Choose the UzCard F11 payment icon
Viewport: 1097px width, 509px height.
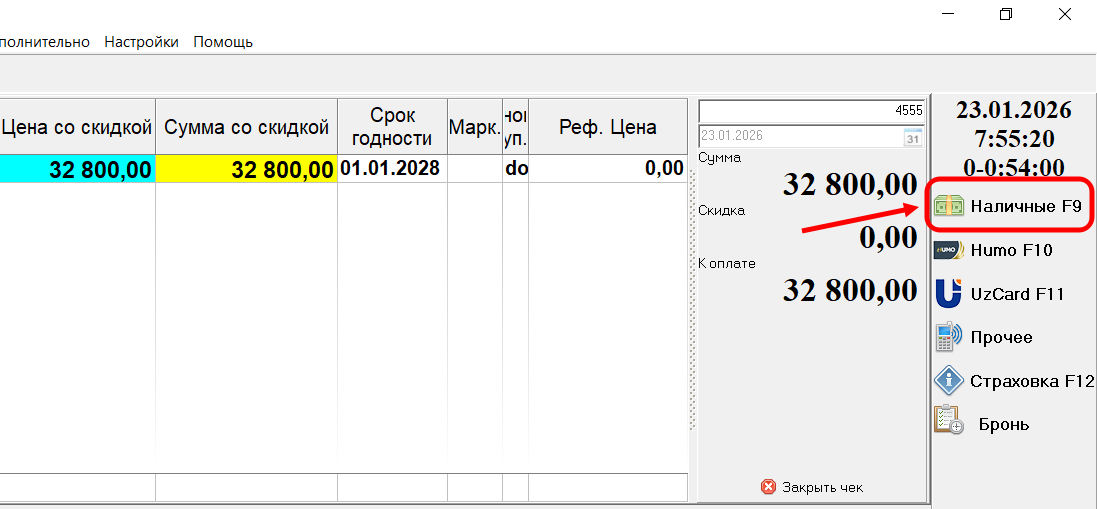[x=948, y=293]
